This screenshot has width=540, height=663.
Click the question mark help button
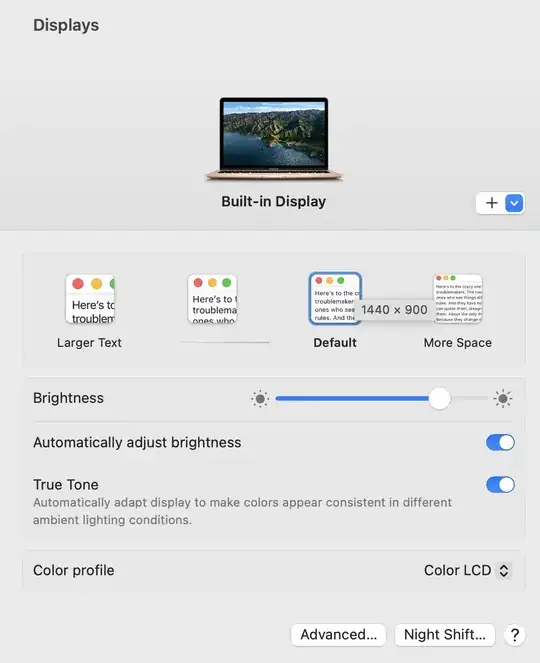pyautogui.click(x=515, y=635)
